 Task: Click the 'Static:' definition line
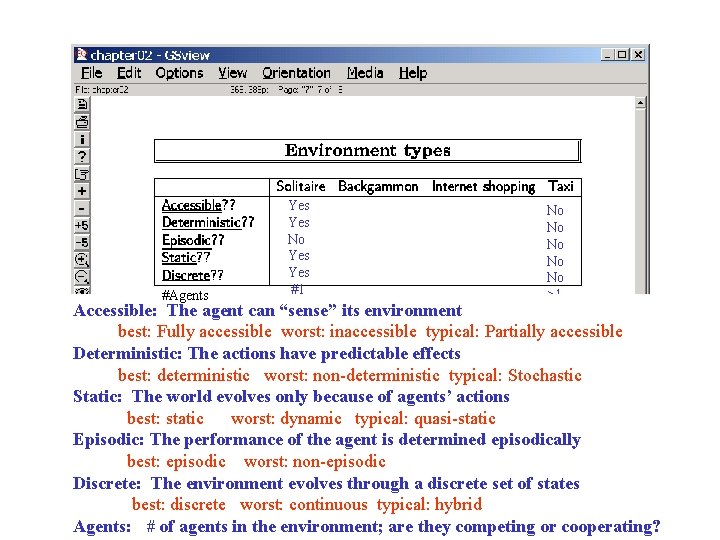[291, 397]
